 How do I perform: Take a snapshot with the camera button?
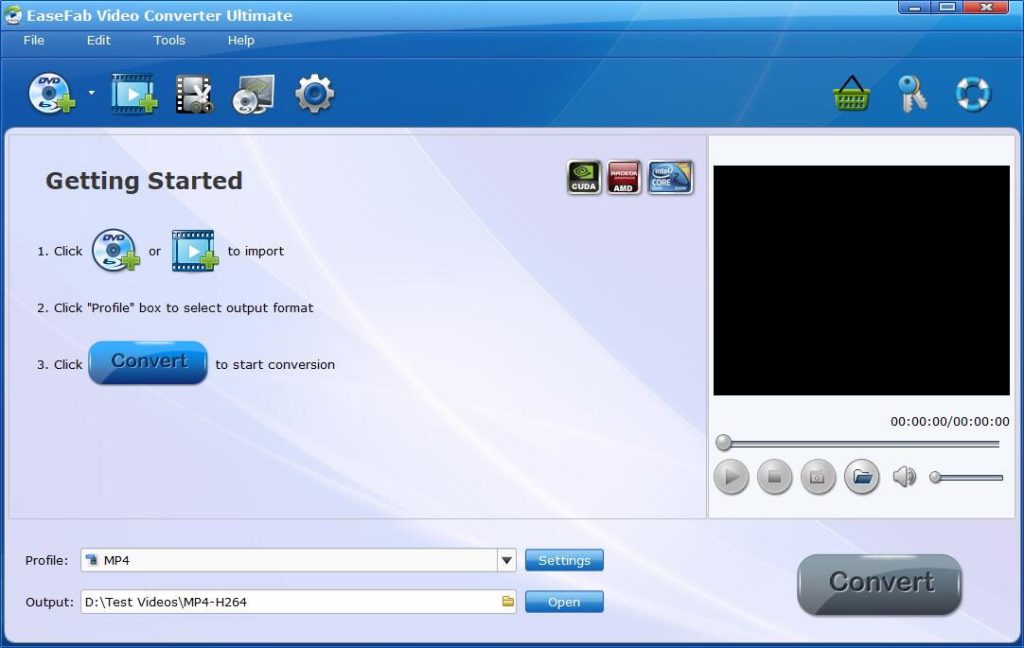(818, 477)
